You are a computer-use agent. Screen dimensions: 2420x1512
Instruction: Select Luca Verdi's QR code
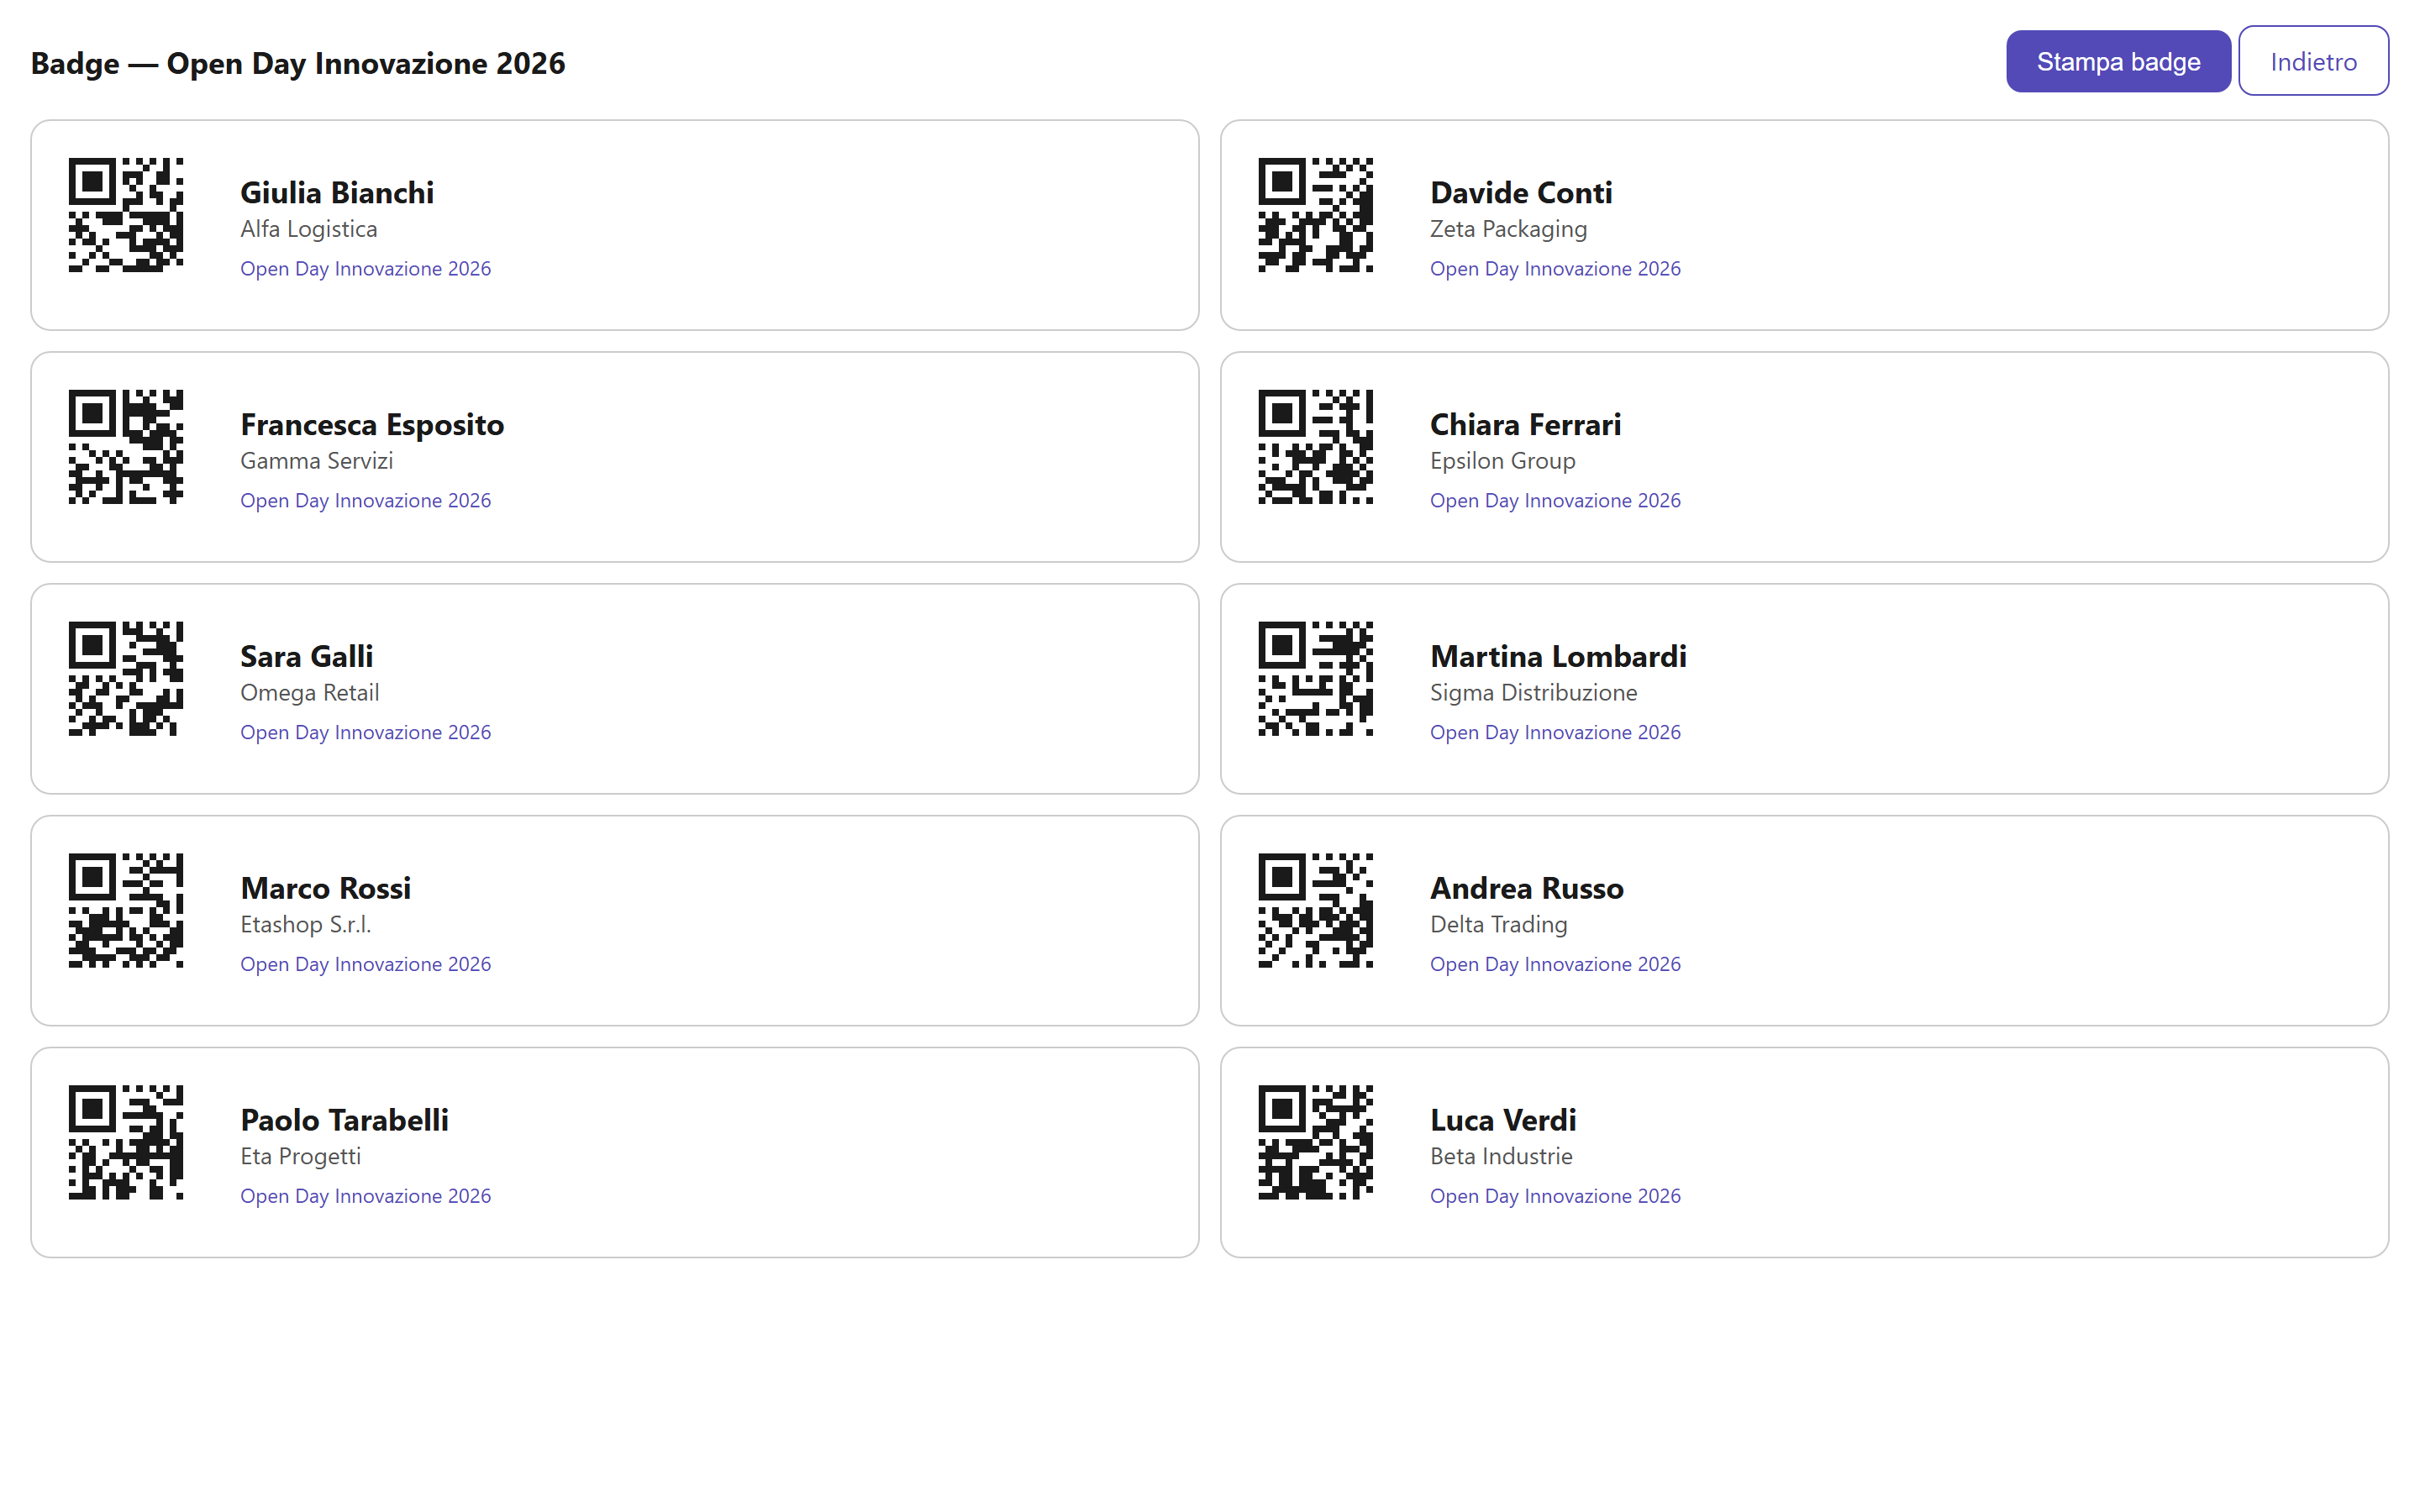coord(1315,1143)
